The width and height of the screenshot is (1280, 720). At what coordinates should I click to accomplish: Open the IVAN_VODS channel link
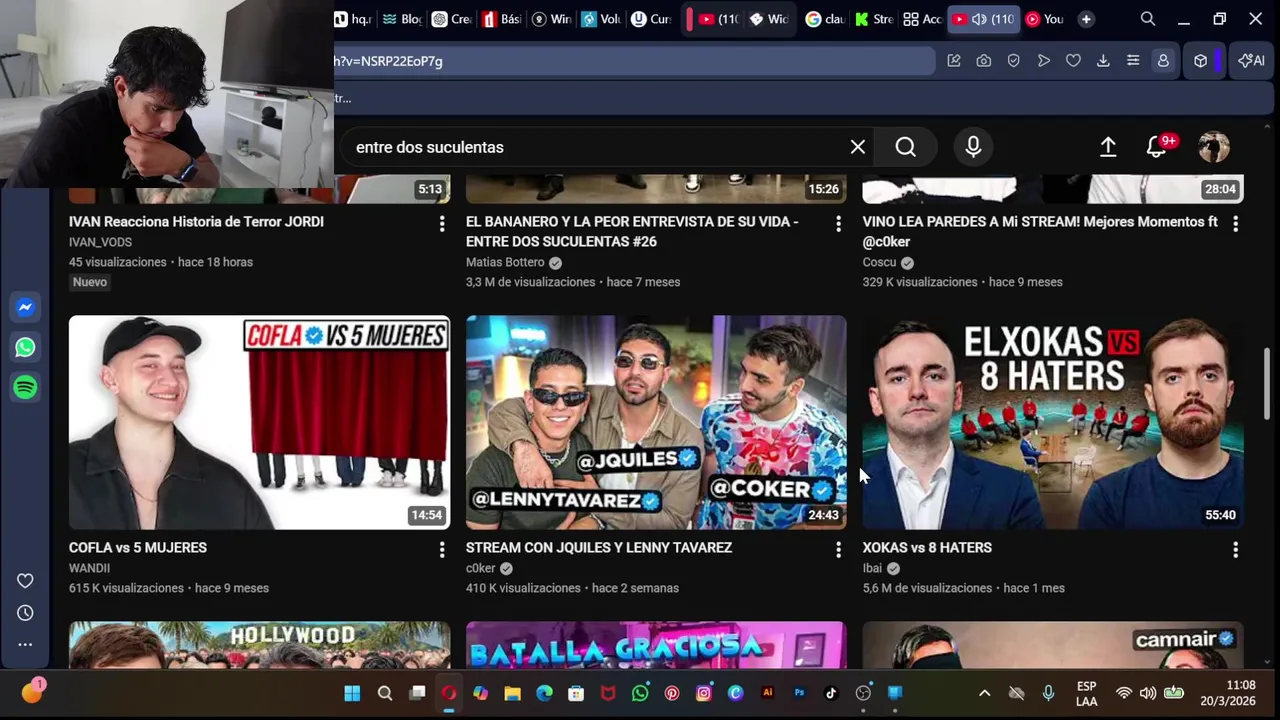[100, 242]
